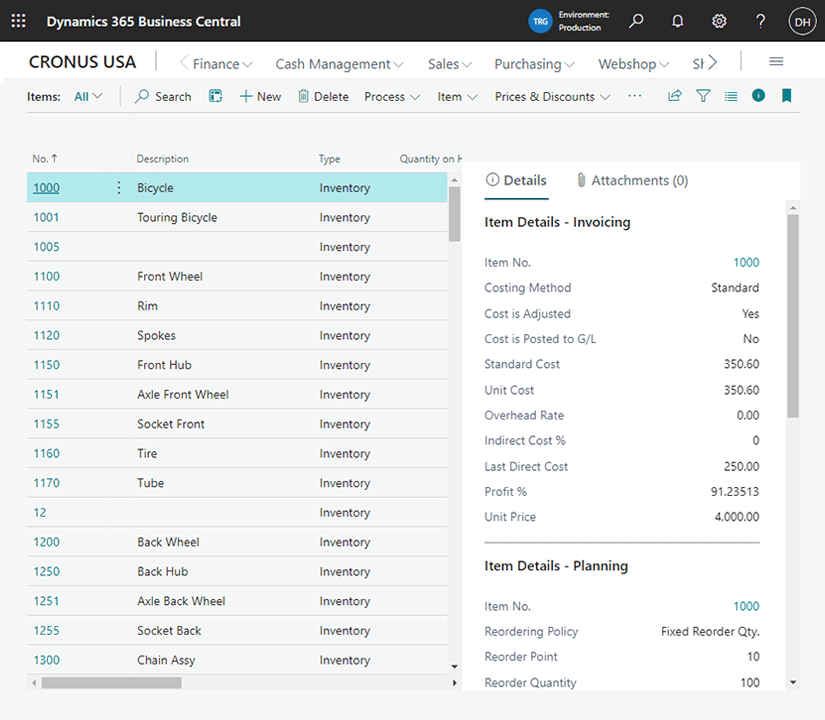Expand the Item action menu
This screenshot has width=825, height=720.
point(457,97)
